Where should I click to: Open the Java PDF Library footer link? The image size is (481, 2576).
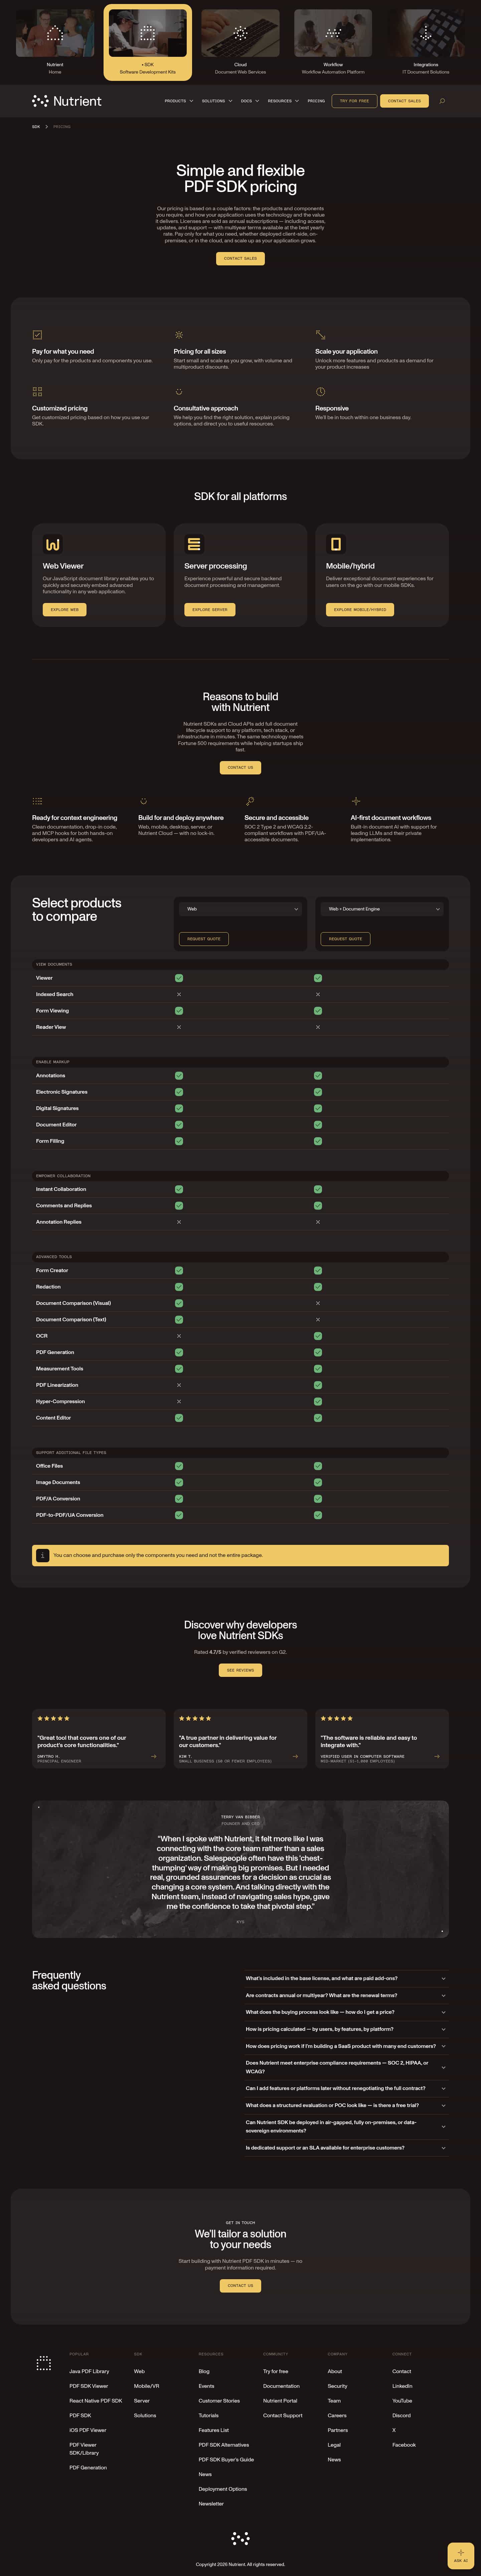[89, 2371]
